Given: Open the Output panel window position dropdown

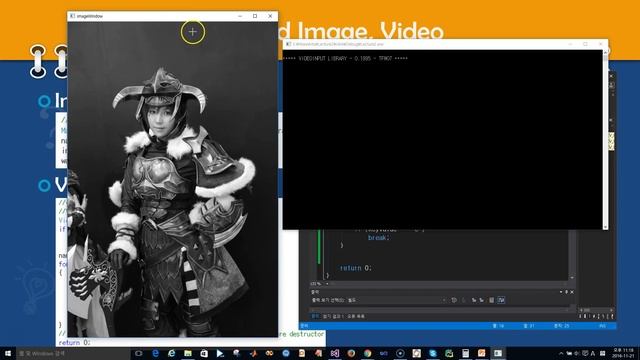Looking at the screenshot, I should point(561,292).
